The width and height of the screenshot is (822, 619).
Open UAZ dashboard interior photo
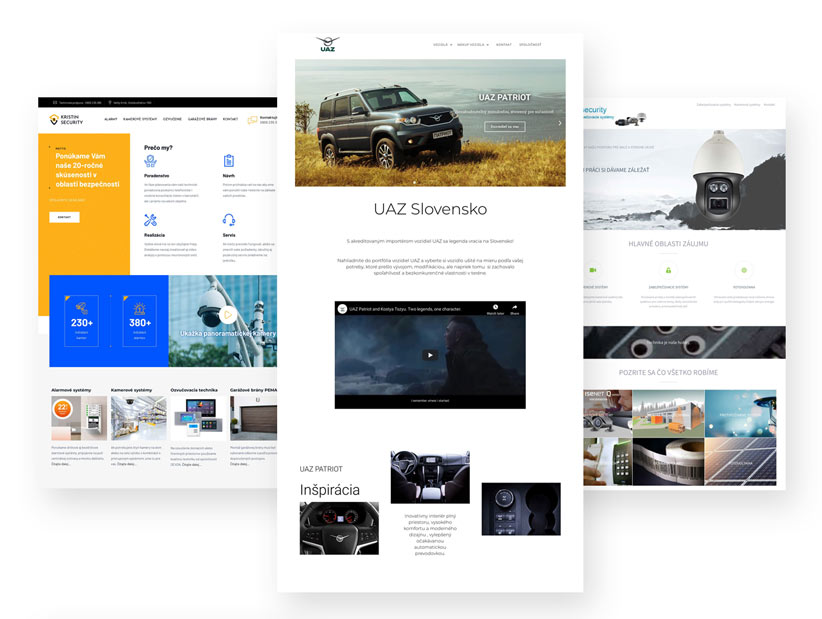point(430,477)
